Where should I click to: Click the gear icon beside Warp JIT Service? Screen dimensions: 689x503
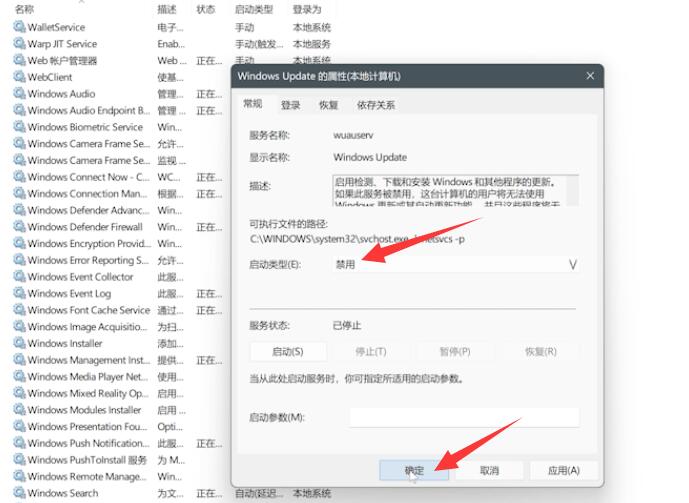click(x=19, y=43)
